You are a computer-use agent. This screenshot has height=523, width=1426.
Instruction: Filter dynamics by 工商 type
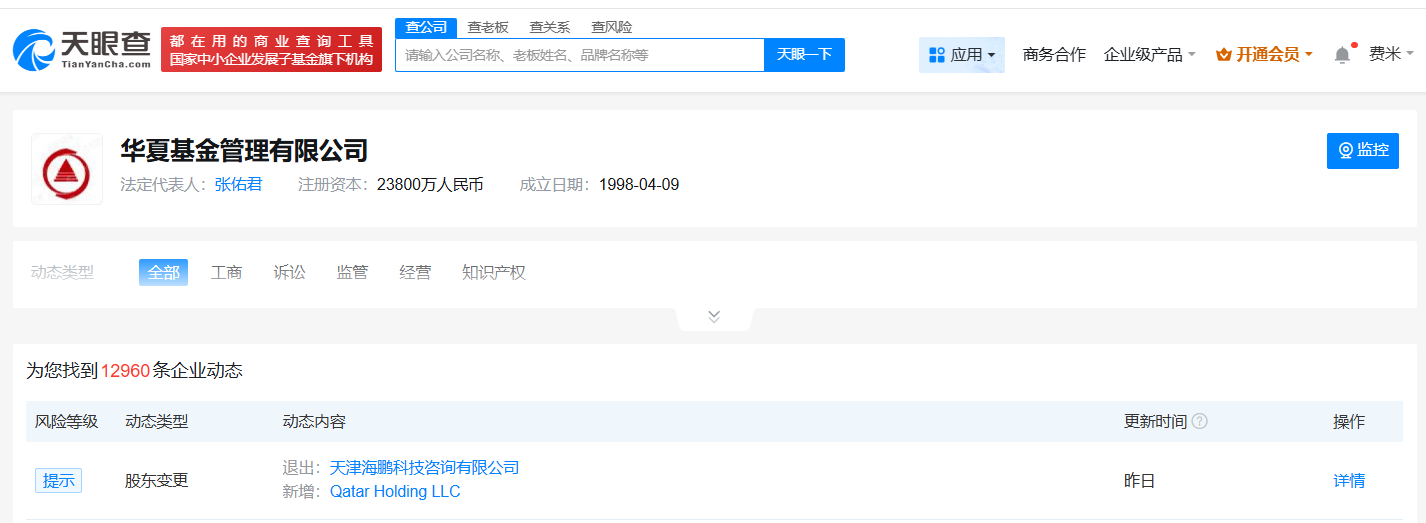click(227, 272)
